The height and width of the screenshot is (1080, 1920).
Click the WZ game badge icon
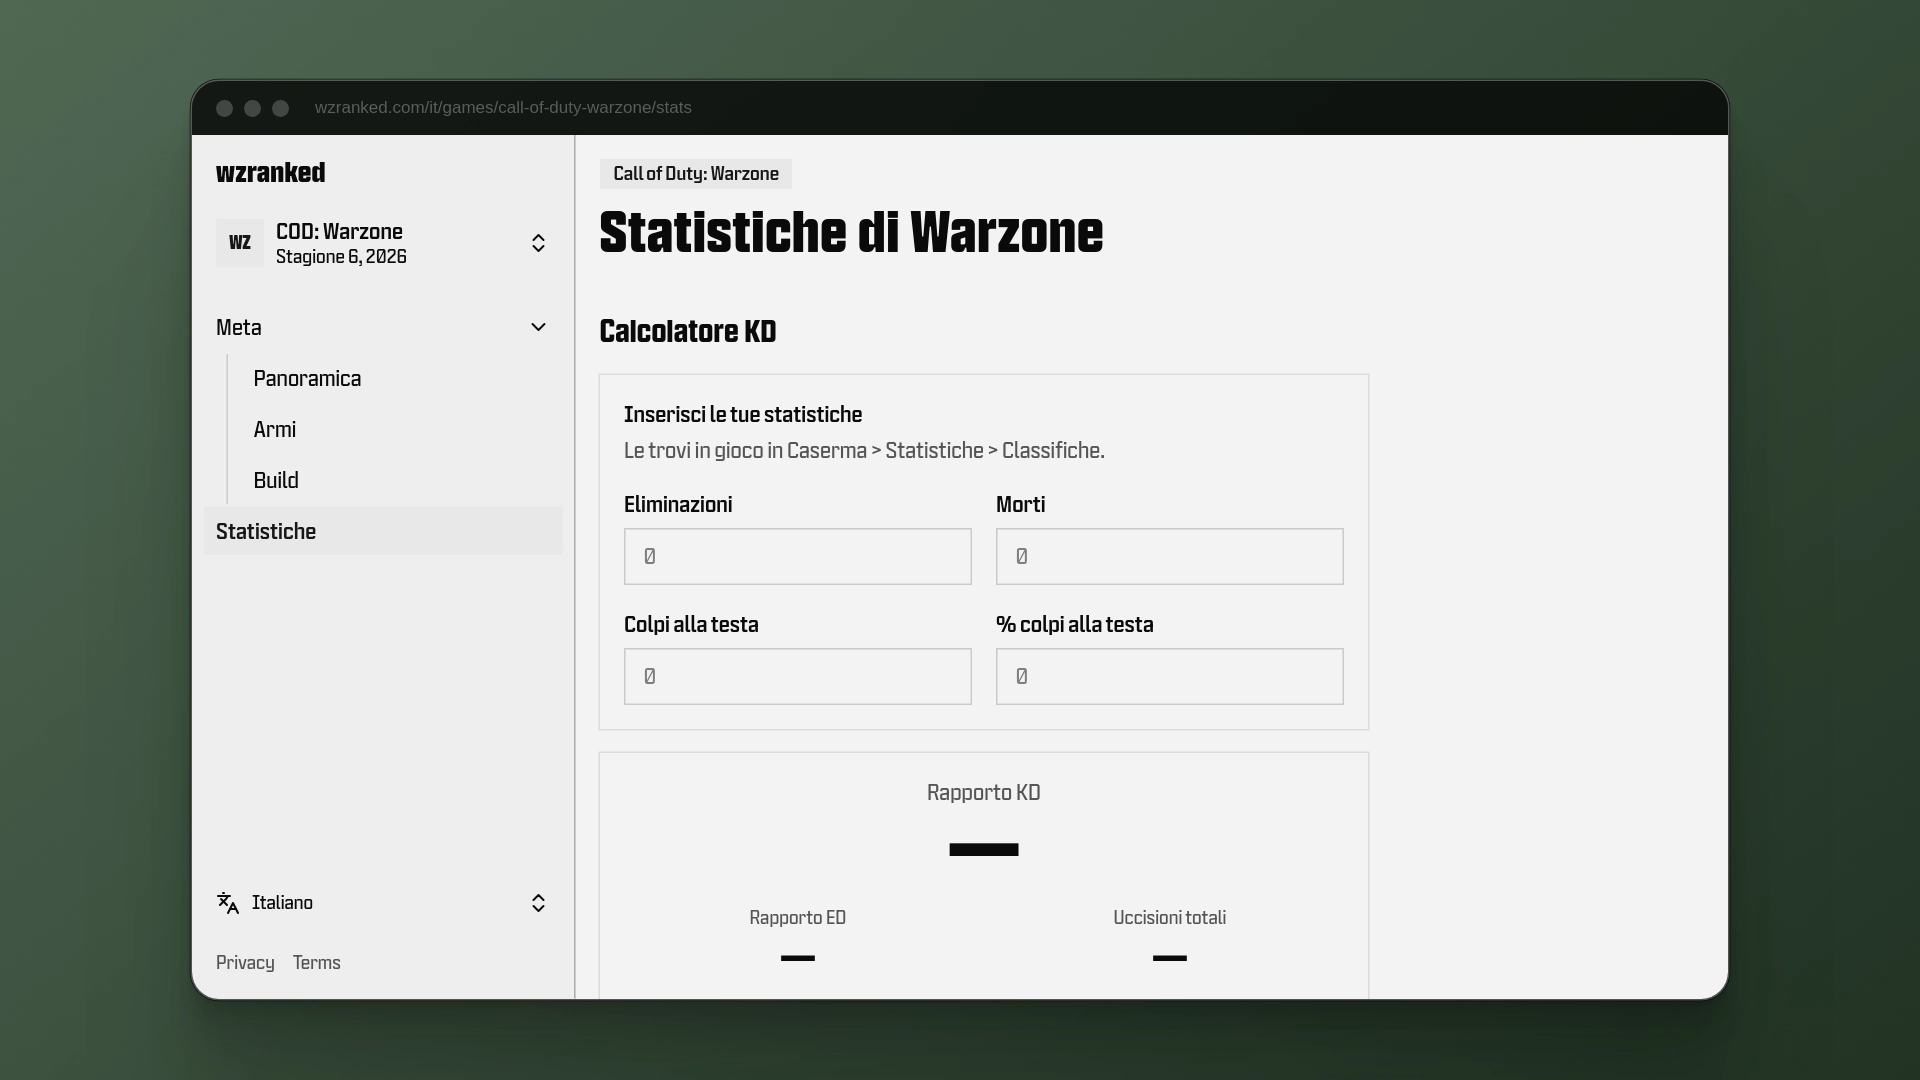[x=240, y=243]
